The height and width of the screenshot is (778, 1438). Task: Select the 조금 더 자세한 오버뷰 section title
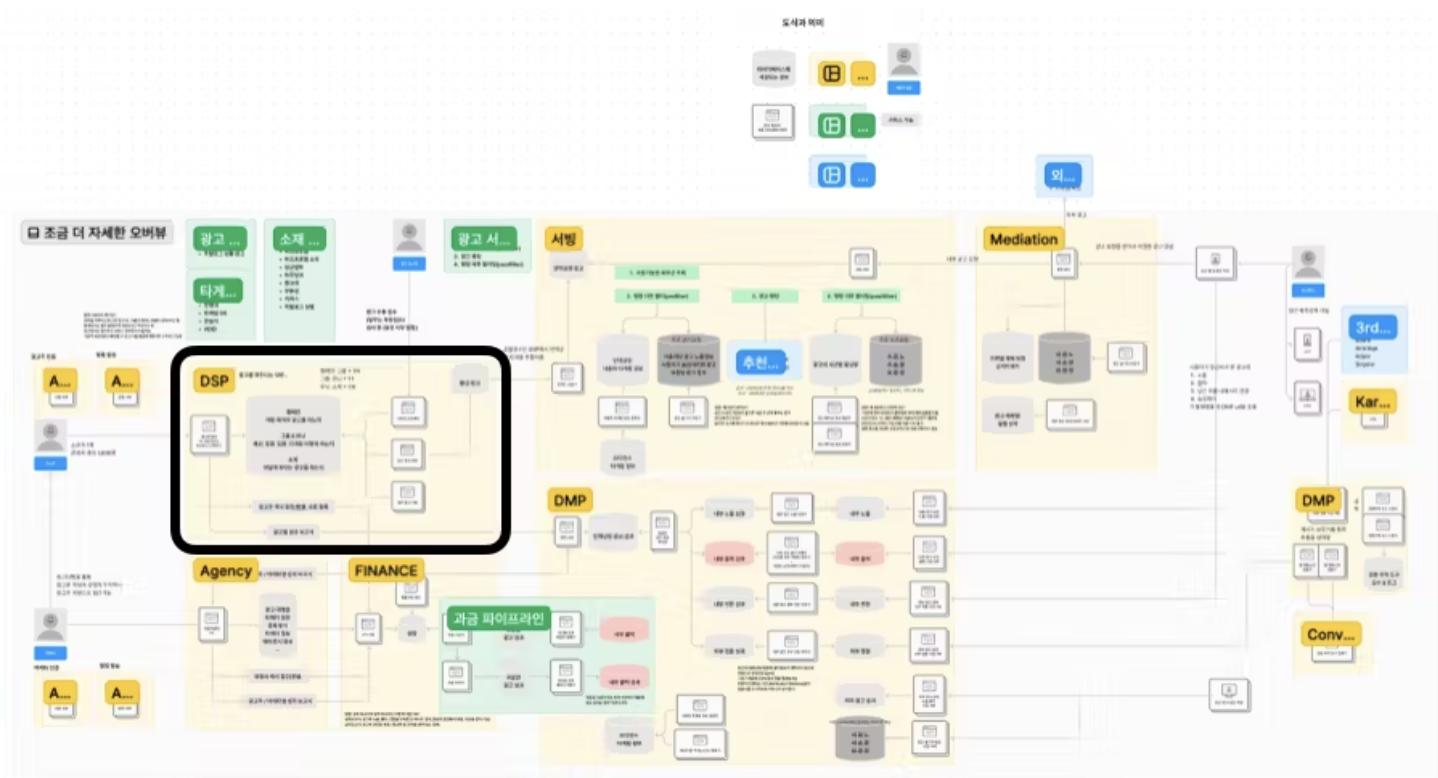pos(97,234)
